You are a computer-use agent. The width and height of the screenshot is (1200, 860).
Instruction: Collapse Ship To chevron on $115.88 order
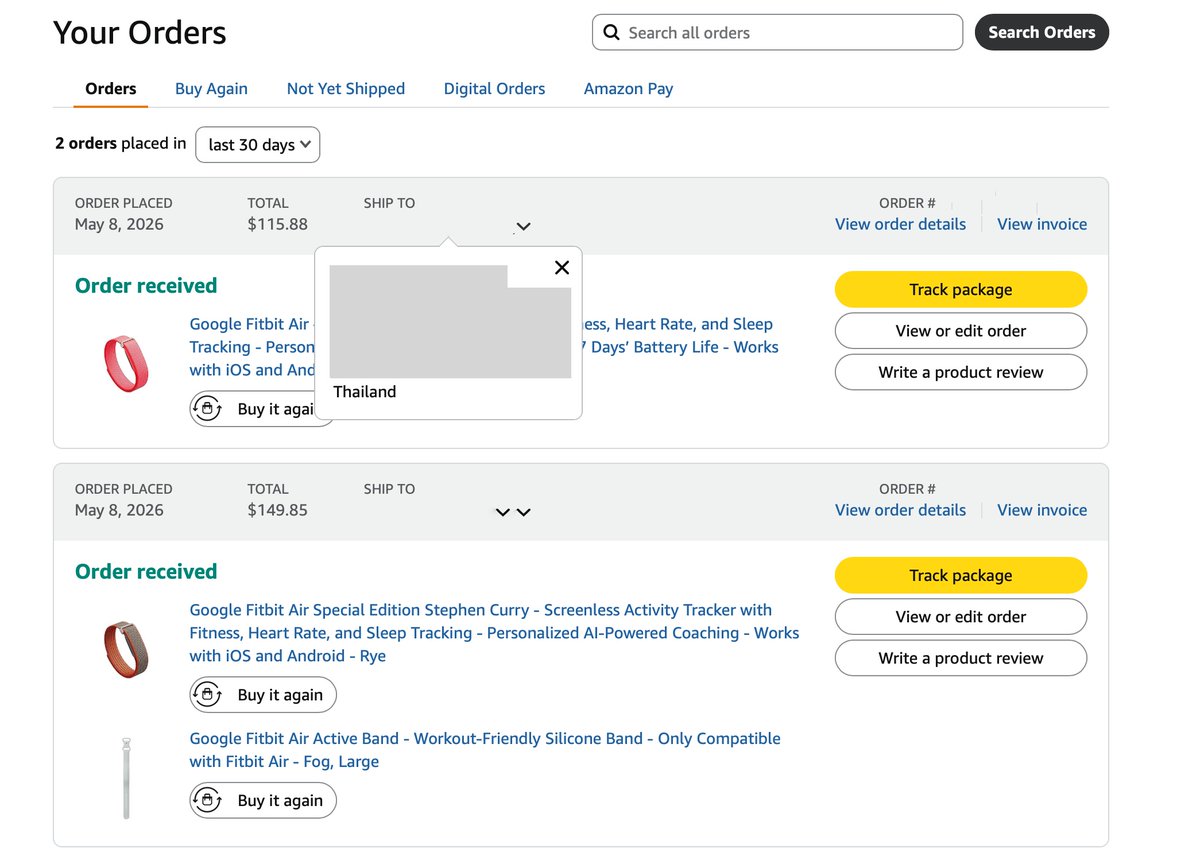click(x=523, y=226)
